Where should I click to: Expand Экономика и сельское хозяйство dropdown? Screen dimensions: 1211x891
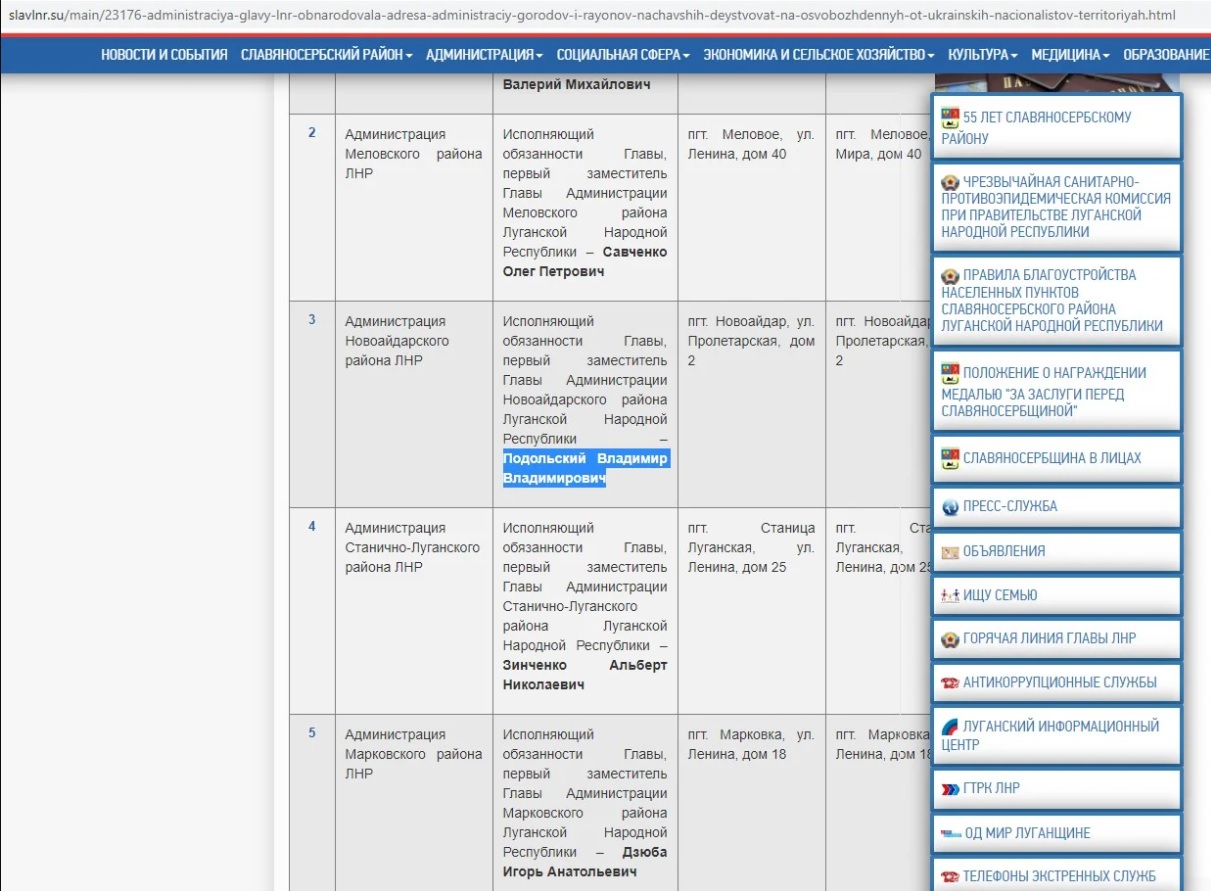819,55
